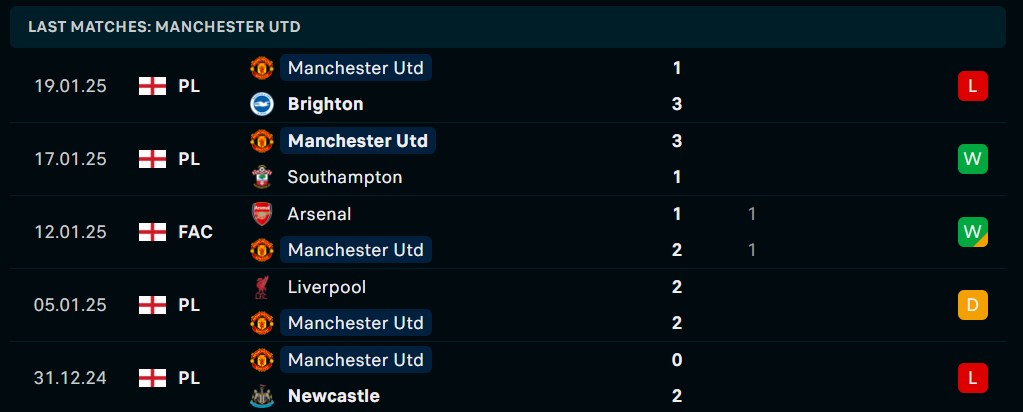The image size is (1023, 412).
Task: Open the Brighton team link
Action: coord(325,104)
